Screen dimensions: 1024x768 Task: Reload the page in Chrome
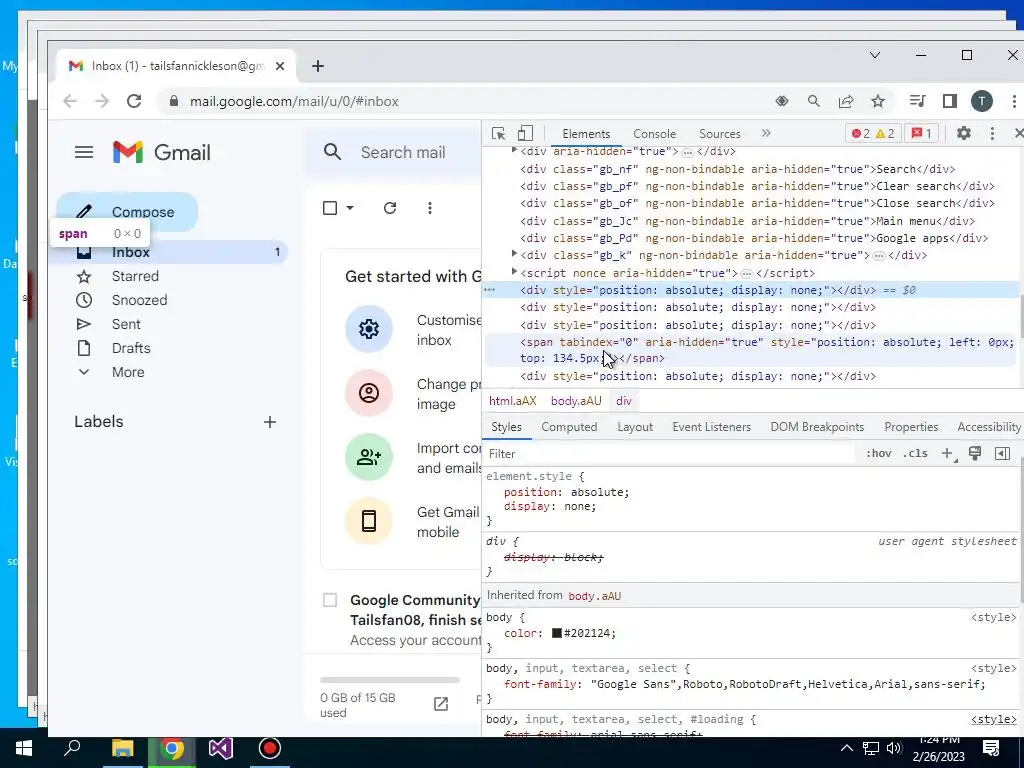click(134, 101)
